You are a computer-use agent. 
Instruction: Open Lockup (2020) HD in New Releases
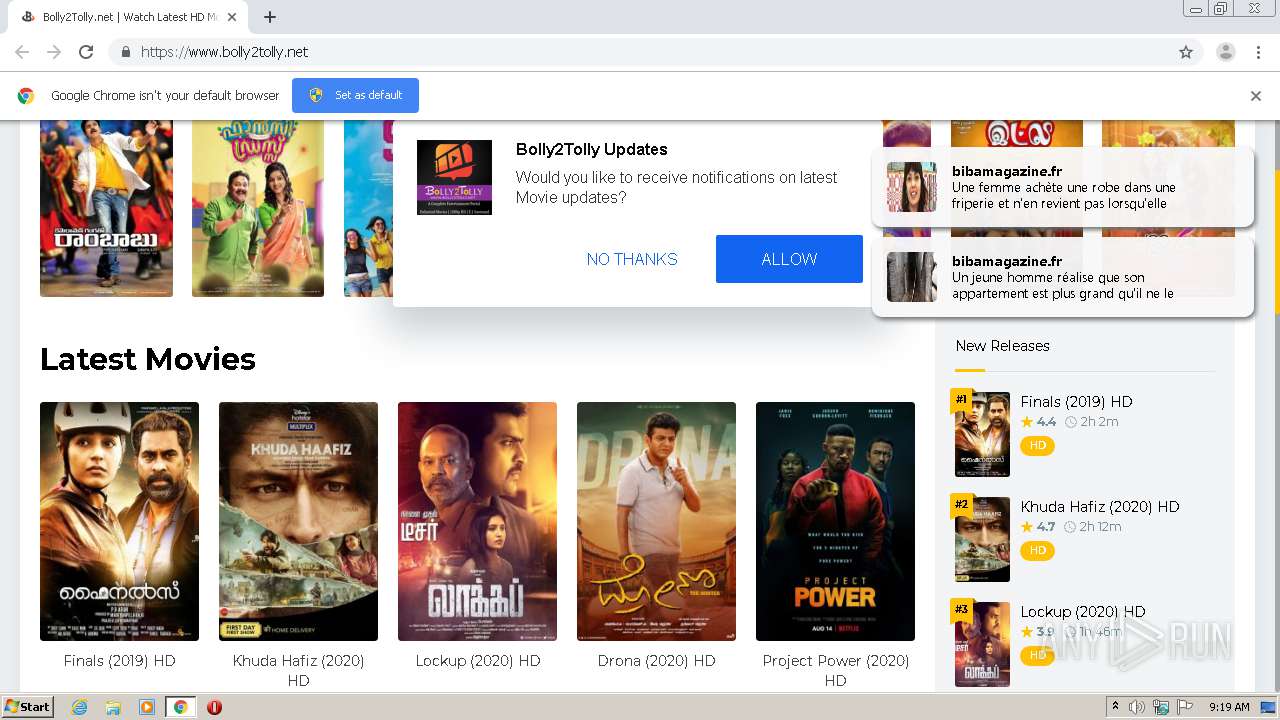(1083, 612)
